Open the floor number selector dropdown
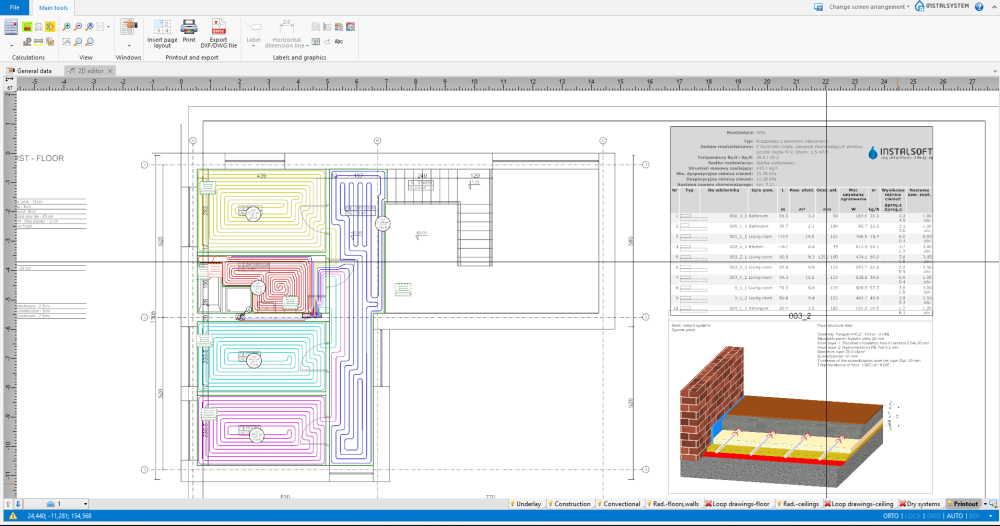The height and width of the screenshot is (526, 1000). click(85, 504)
